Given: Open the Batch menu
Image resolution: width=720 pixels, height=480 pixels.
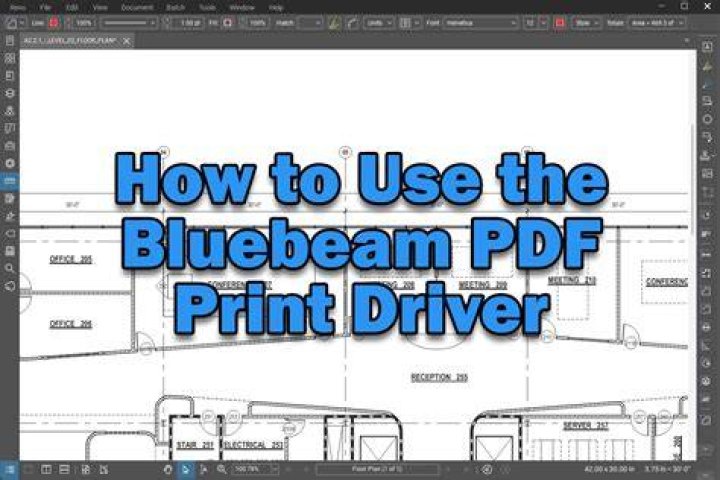Looking at the screenshot, I should 176,7.
